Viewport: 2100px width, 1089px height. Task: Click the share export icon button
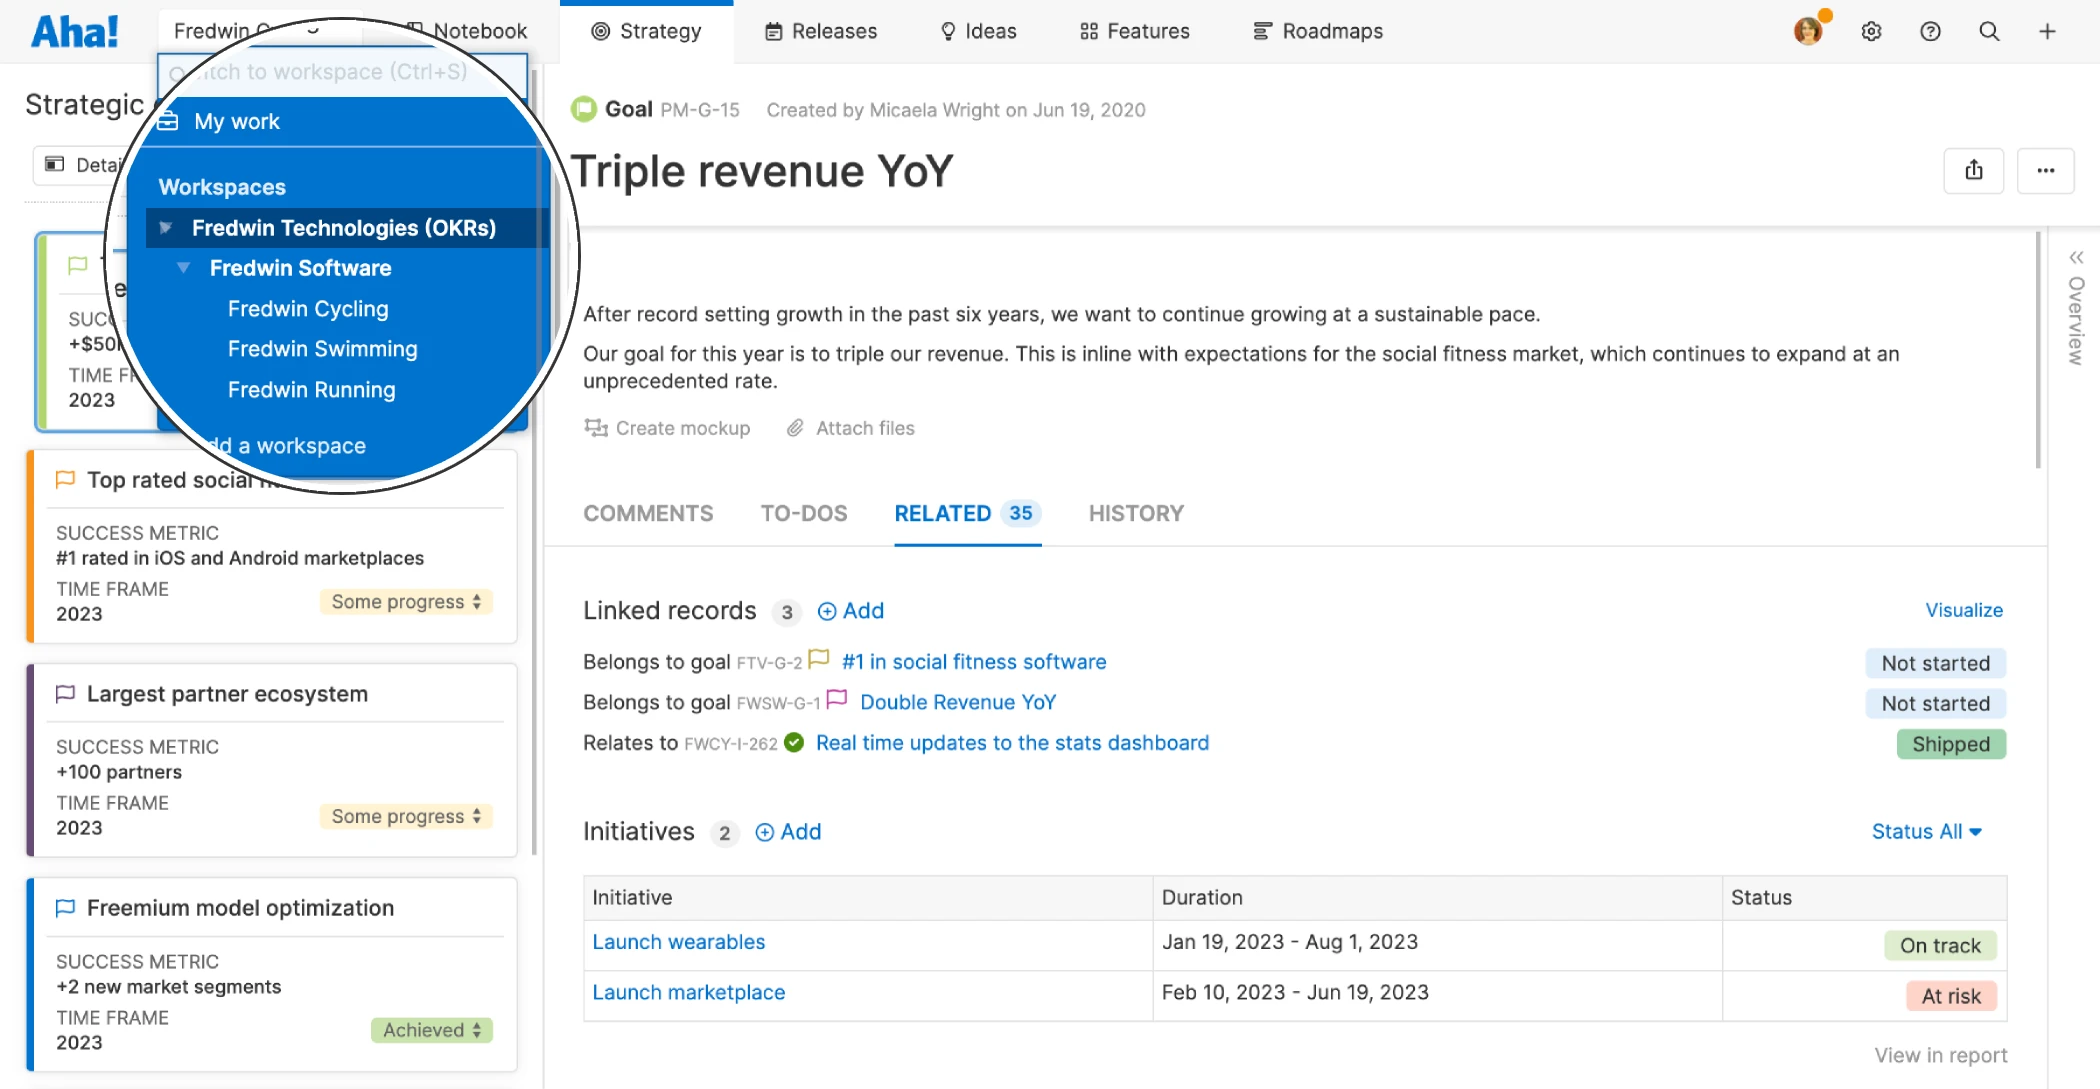1973,170
